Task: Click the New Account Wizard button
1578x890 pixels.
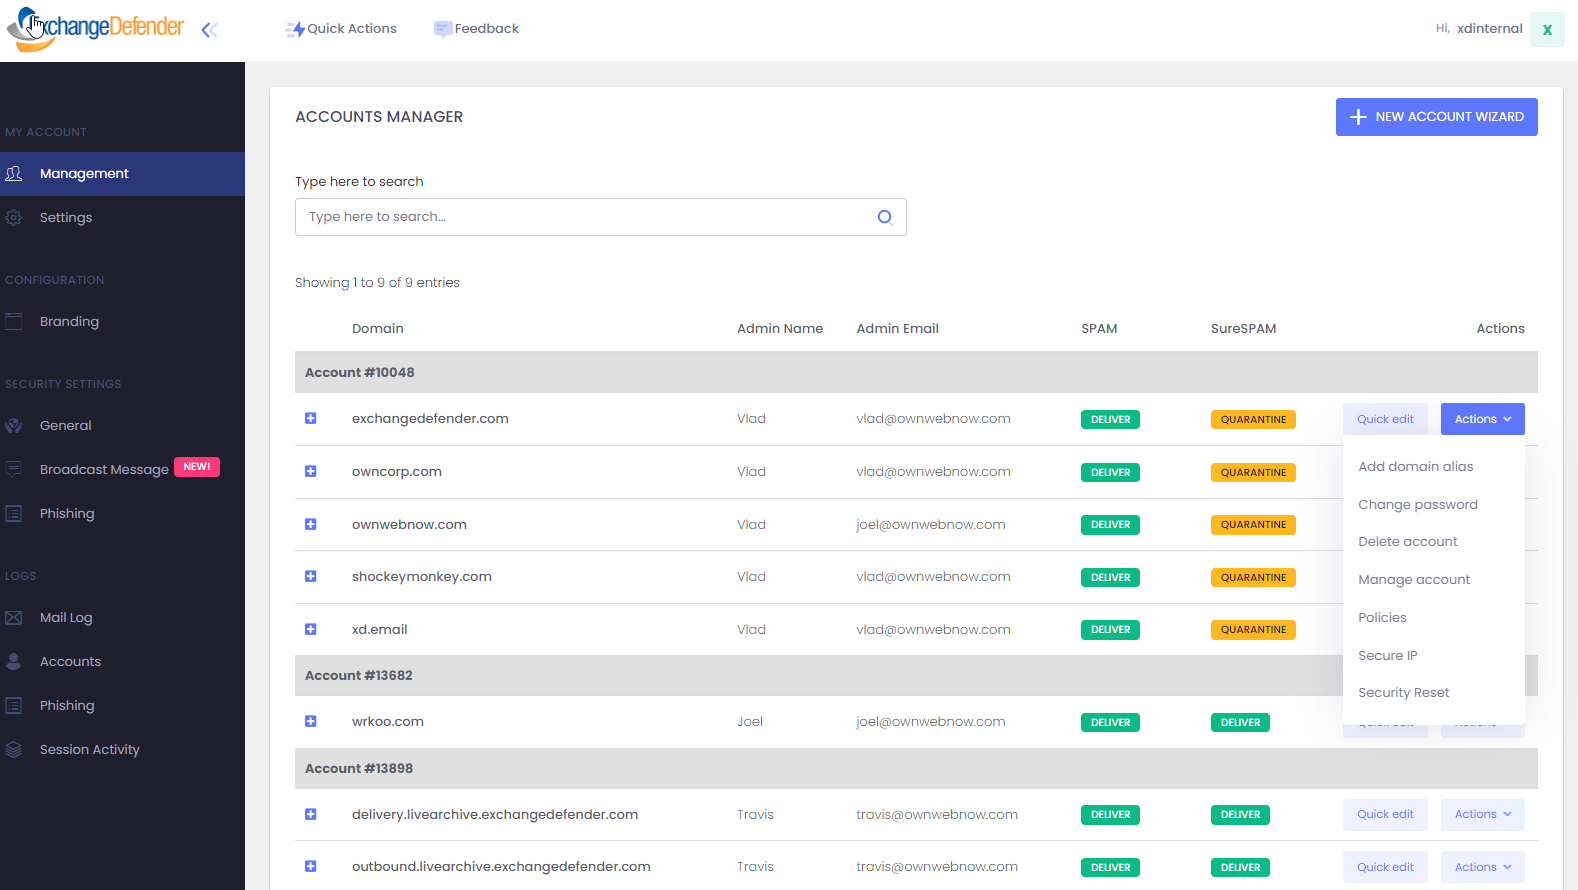Action: tap(1436, 117)
